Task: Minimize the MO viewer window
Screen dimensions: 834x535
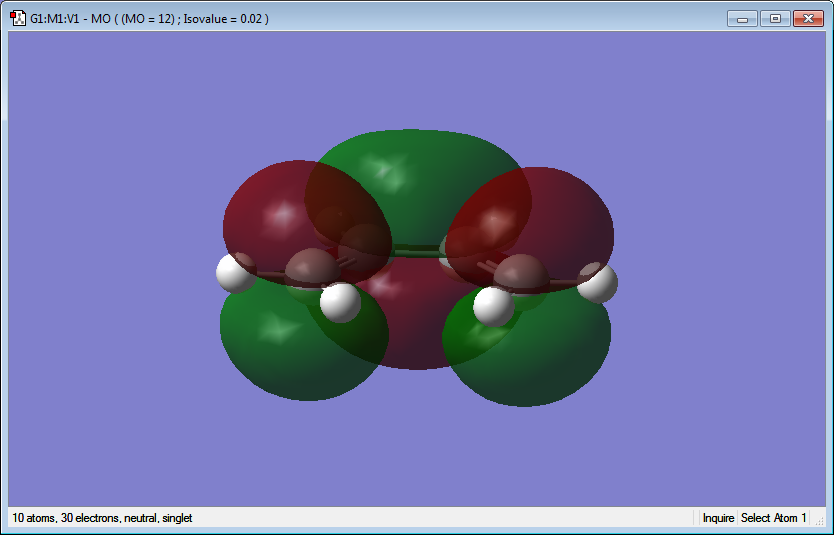Action: (743, 19)
